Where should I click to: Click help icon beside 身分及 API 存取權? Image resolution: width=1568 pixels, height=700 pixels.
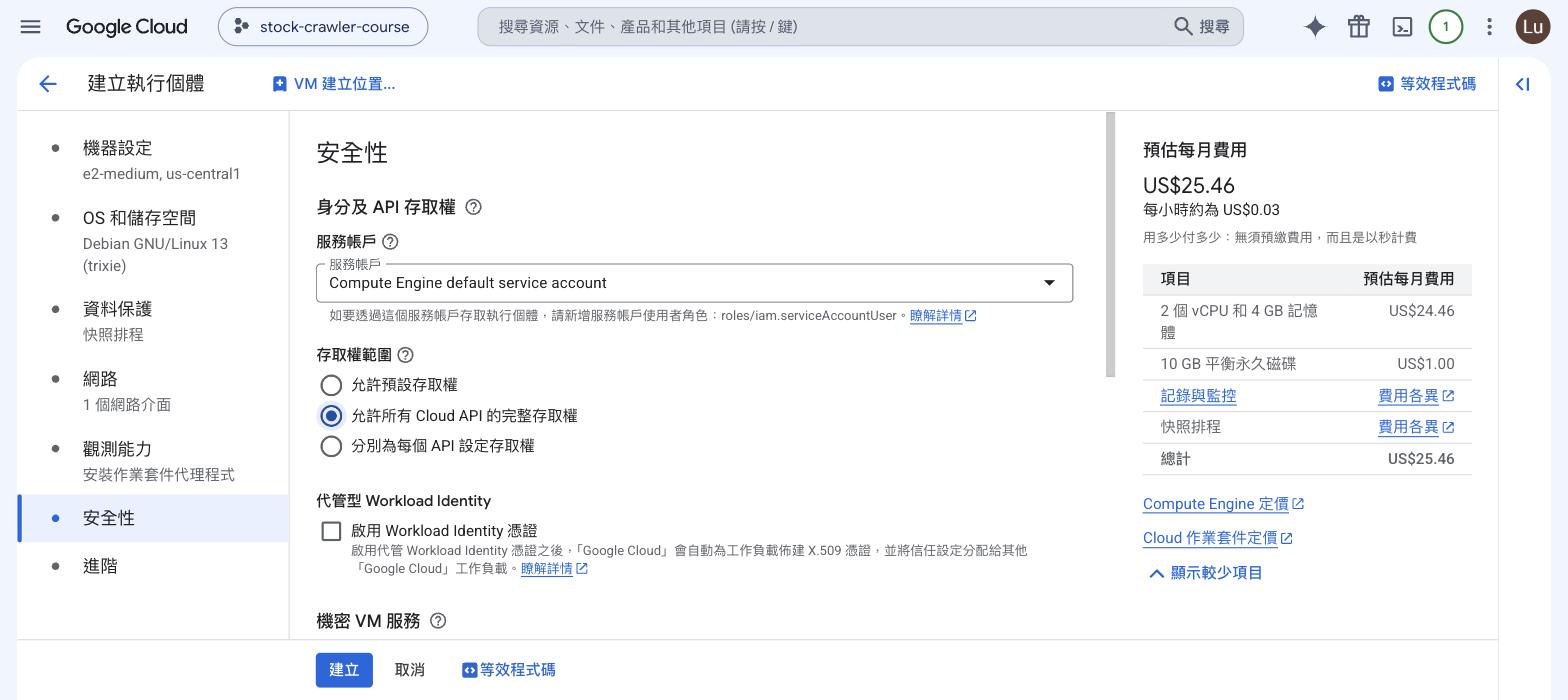pyautogui.click(x=474, y=207)
